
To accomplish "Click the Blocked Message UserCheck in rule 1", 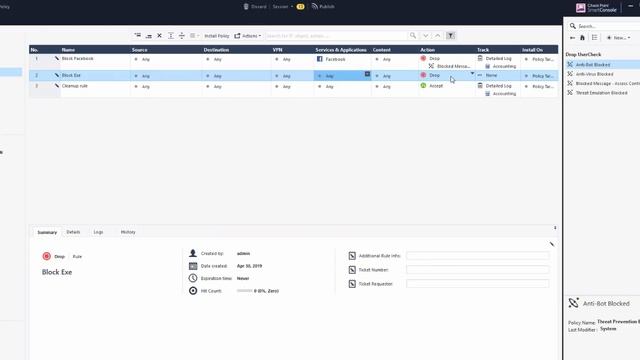I will pyautogui.click(x=449, y=66).
